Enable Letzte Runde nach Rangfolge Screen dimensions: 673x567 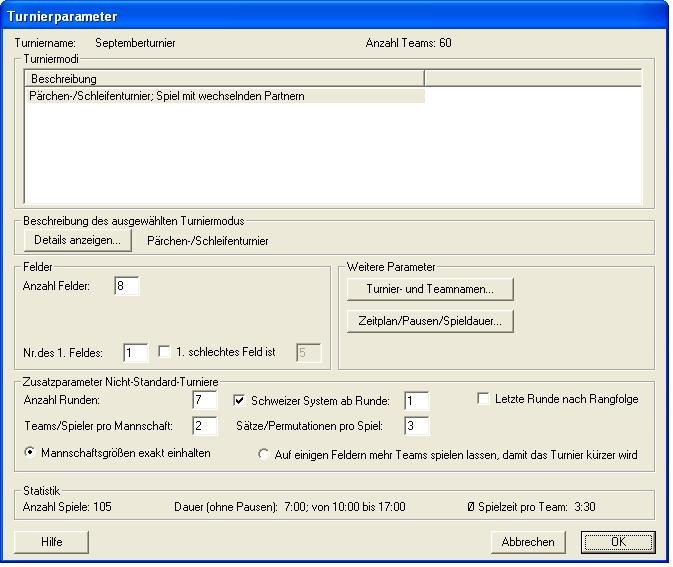484,399
